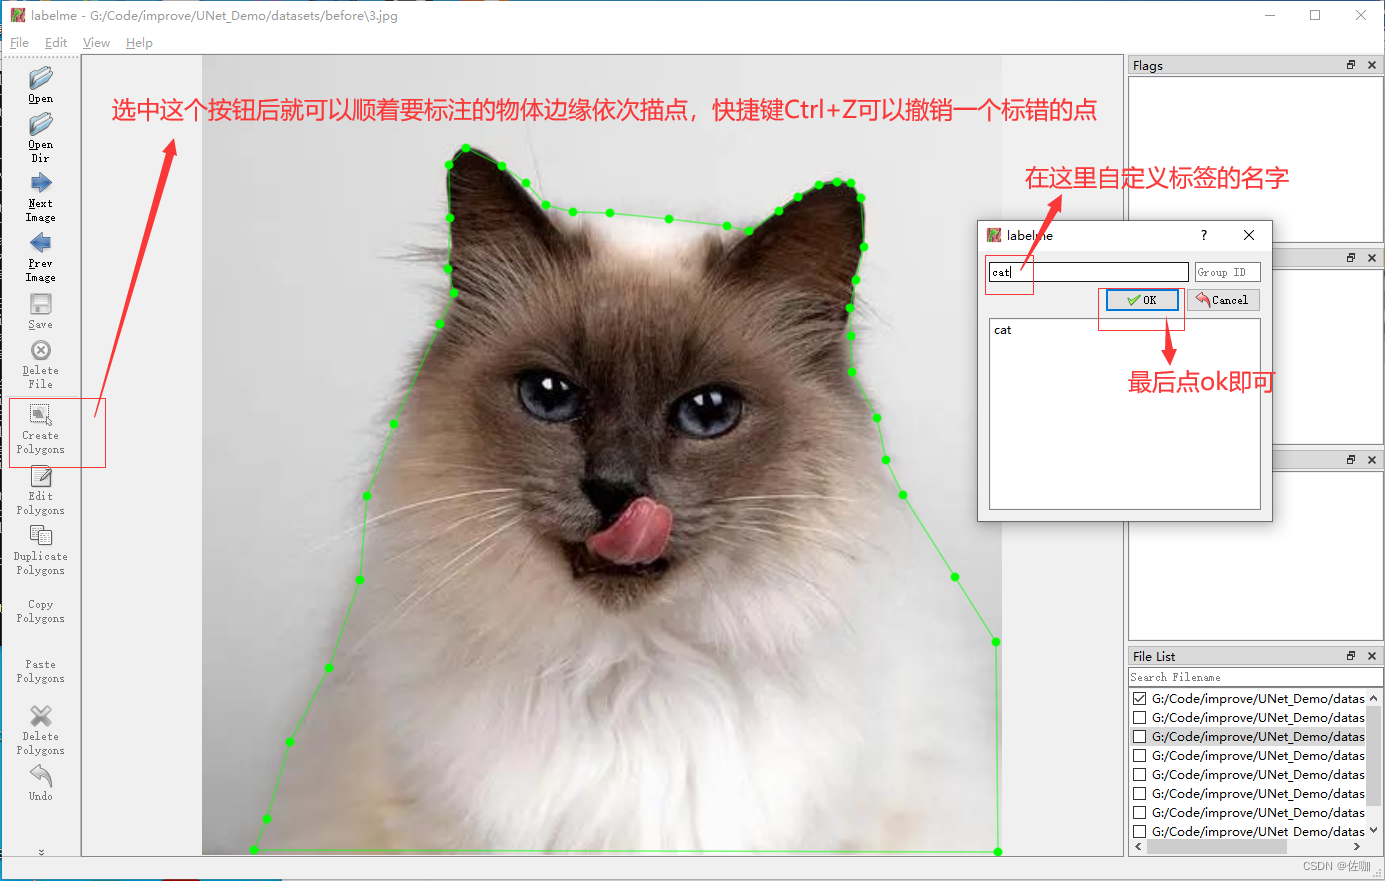
Task: Click Copy Polygons in the toolbar
Action: 41,611
